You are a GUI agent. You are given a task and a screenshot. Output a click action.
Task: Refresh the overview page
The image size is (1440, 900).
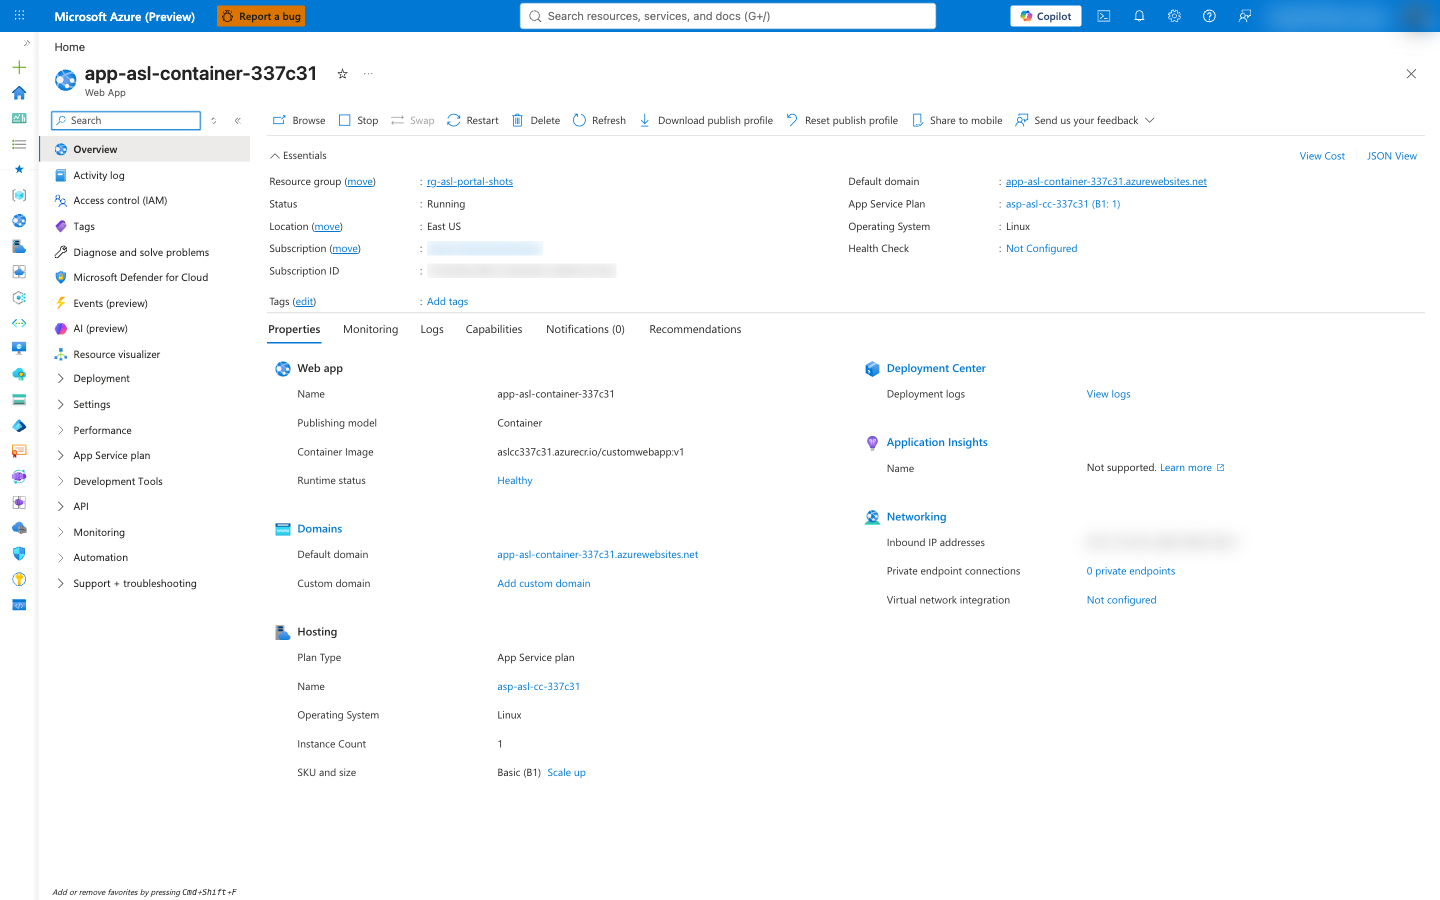[x=599, y=121]
